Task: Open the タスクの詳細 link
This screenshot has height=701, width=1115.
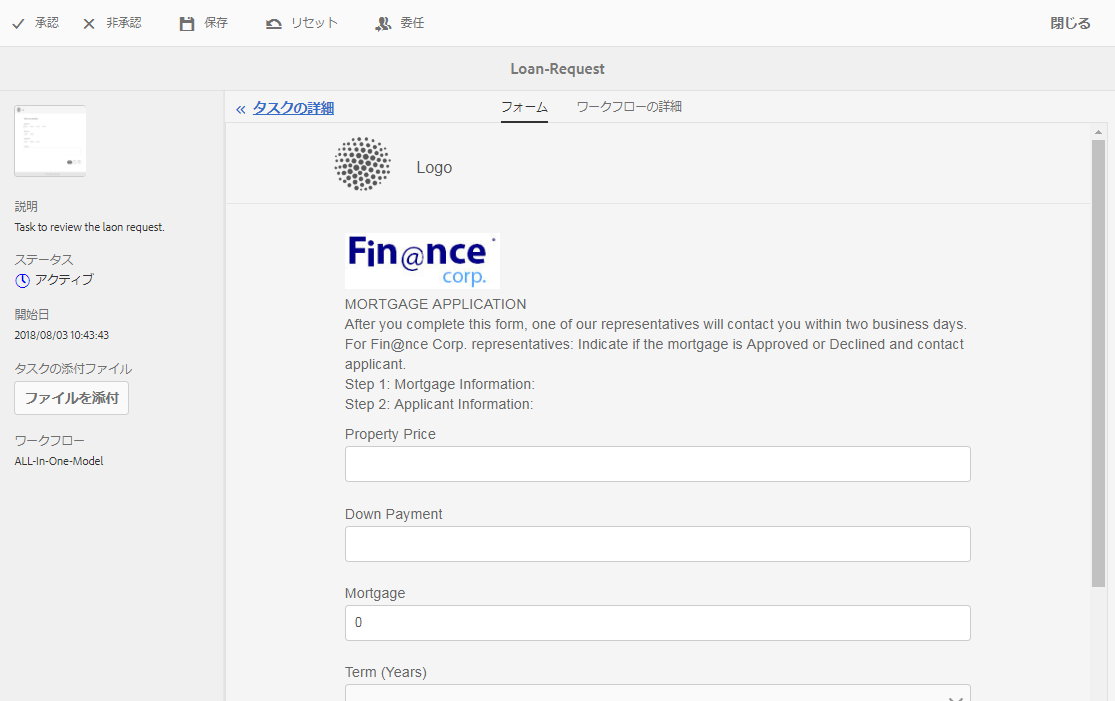Action: (293, 108)
